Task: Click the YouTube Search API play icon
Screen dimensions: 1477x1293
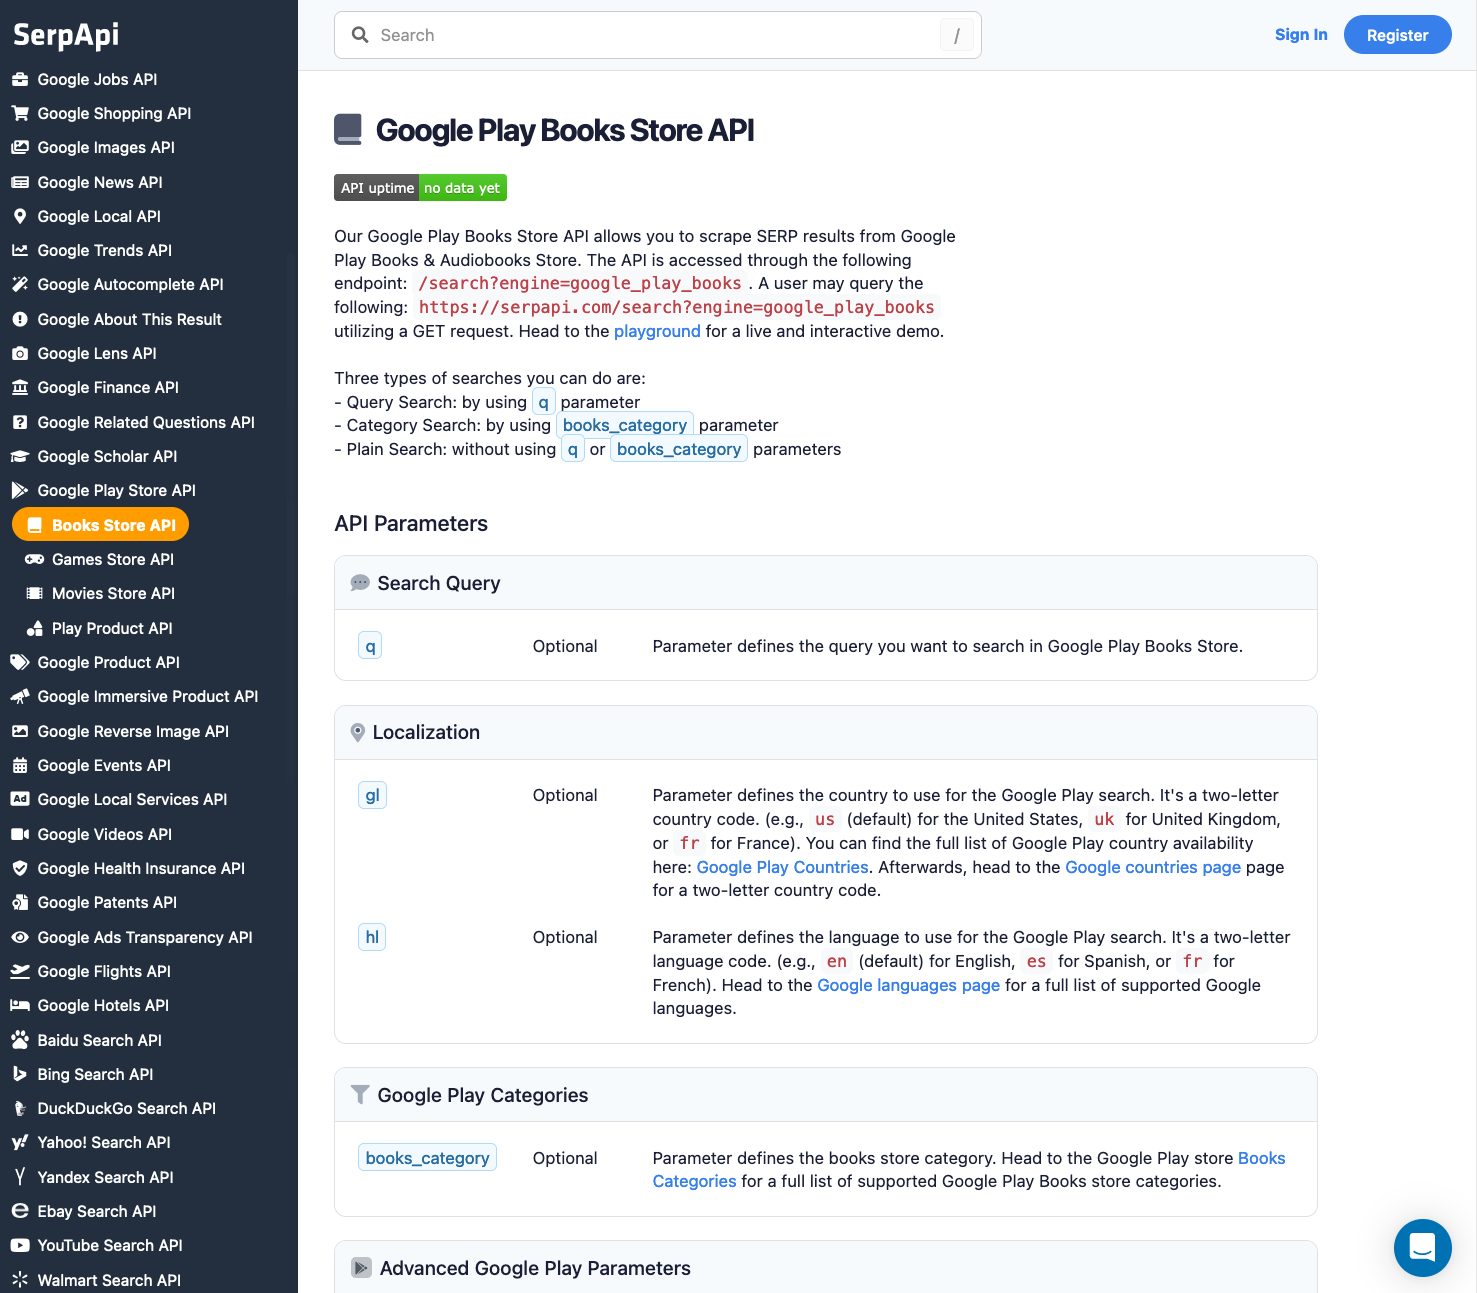Action: click(20, 1245)
